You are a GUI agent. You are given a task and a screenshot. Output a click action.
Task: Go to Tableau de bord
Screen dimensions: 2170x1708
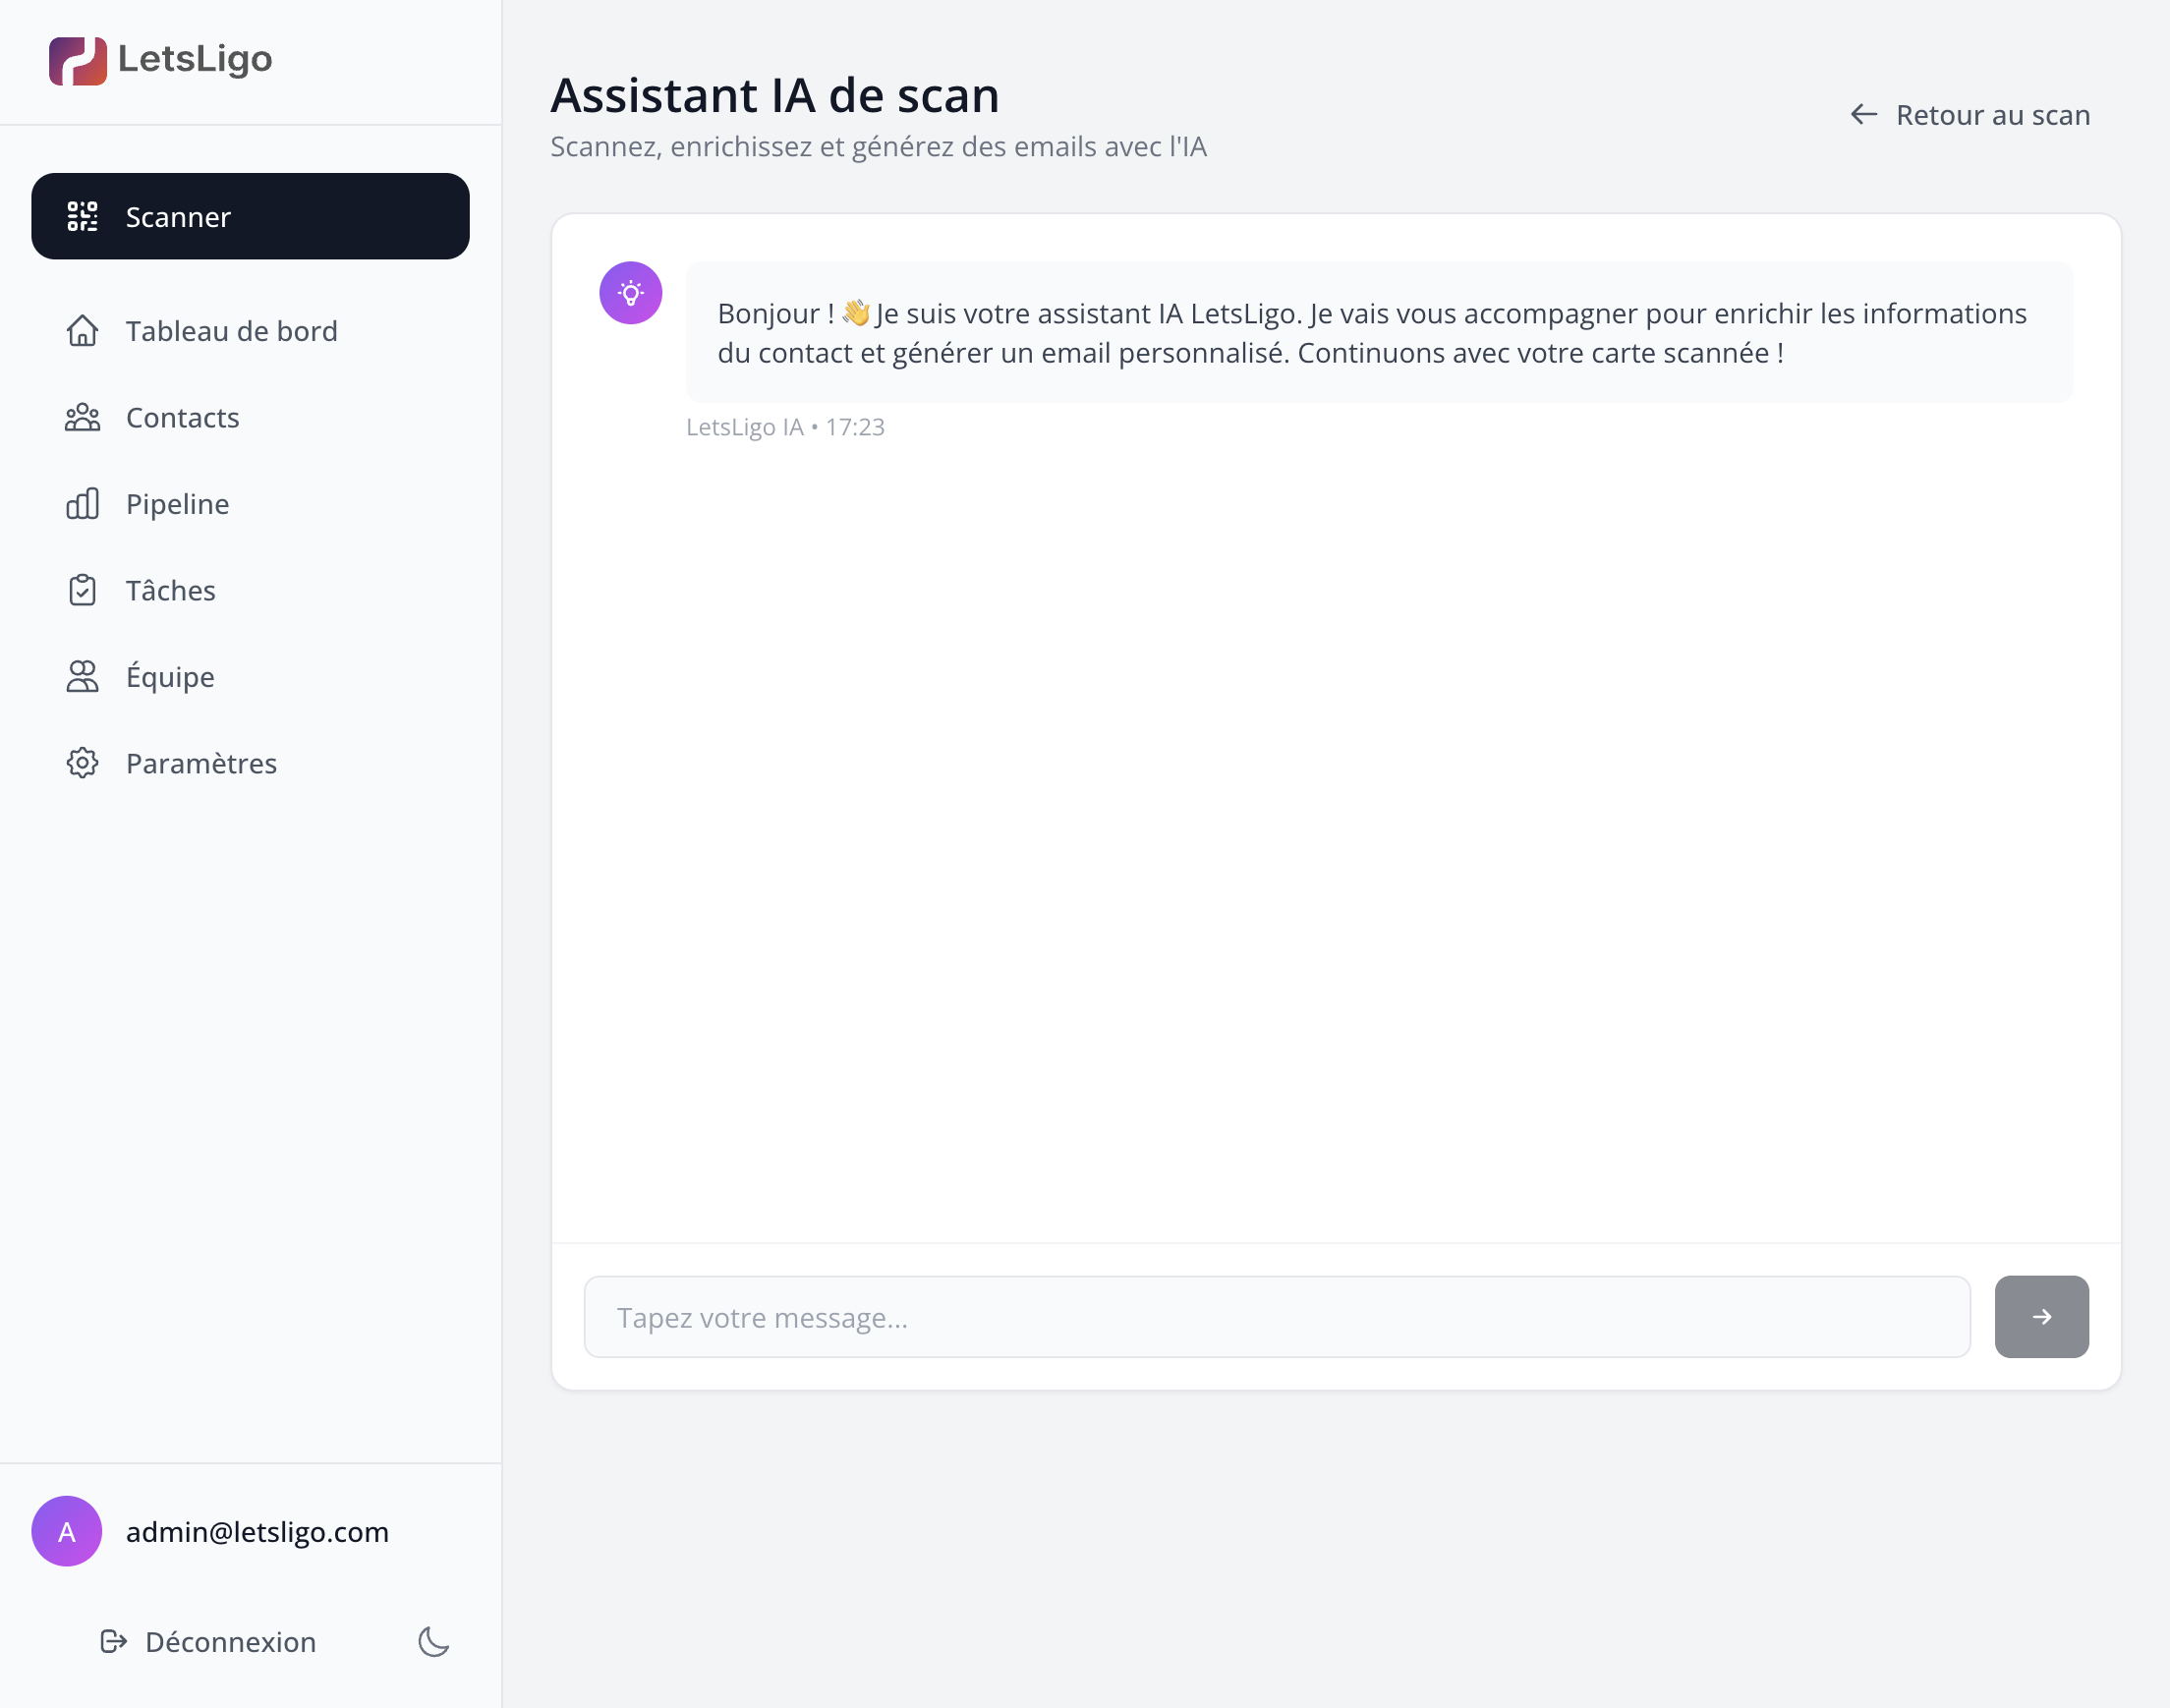click(x=250, y=331)
